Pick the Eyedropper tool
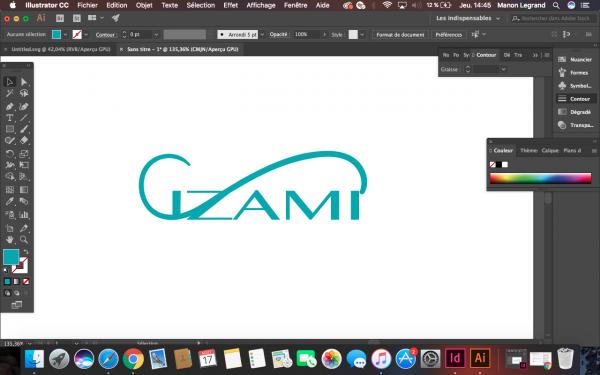Screen dimensions: 600x375 pos(10,202)
